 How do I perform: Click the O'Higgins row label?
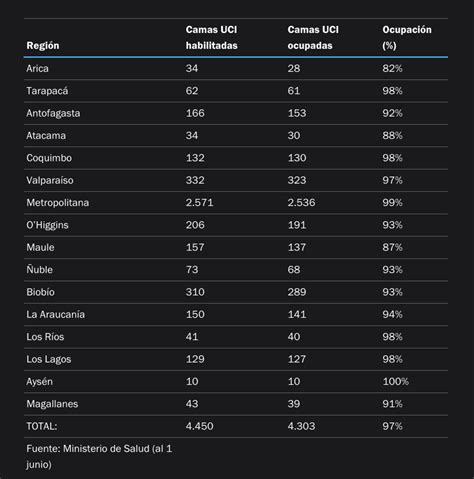coord(47,225)
